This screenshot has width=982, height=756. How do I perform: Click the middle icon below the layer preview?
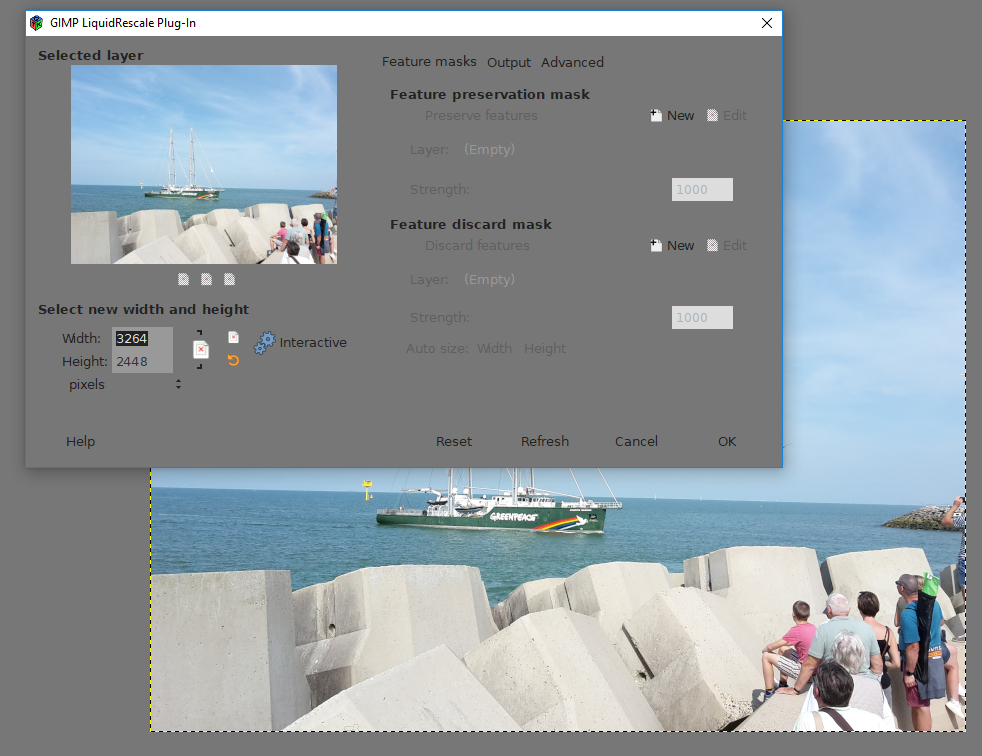[206, 279]
